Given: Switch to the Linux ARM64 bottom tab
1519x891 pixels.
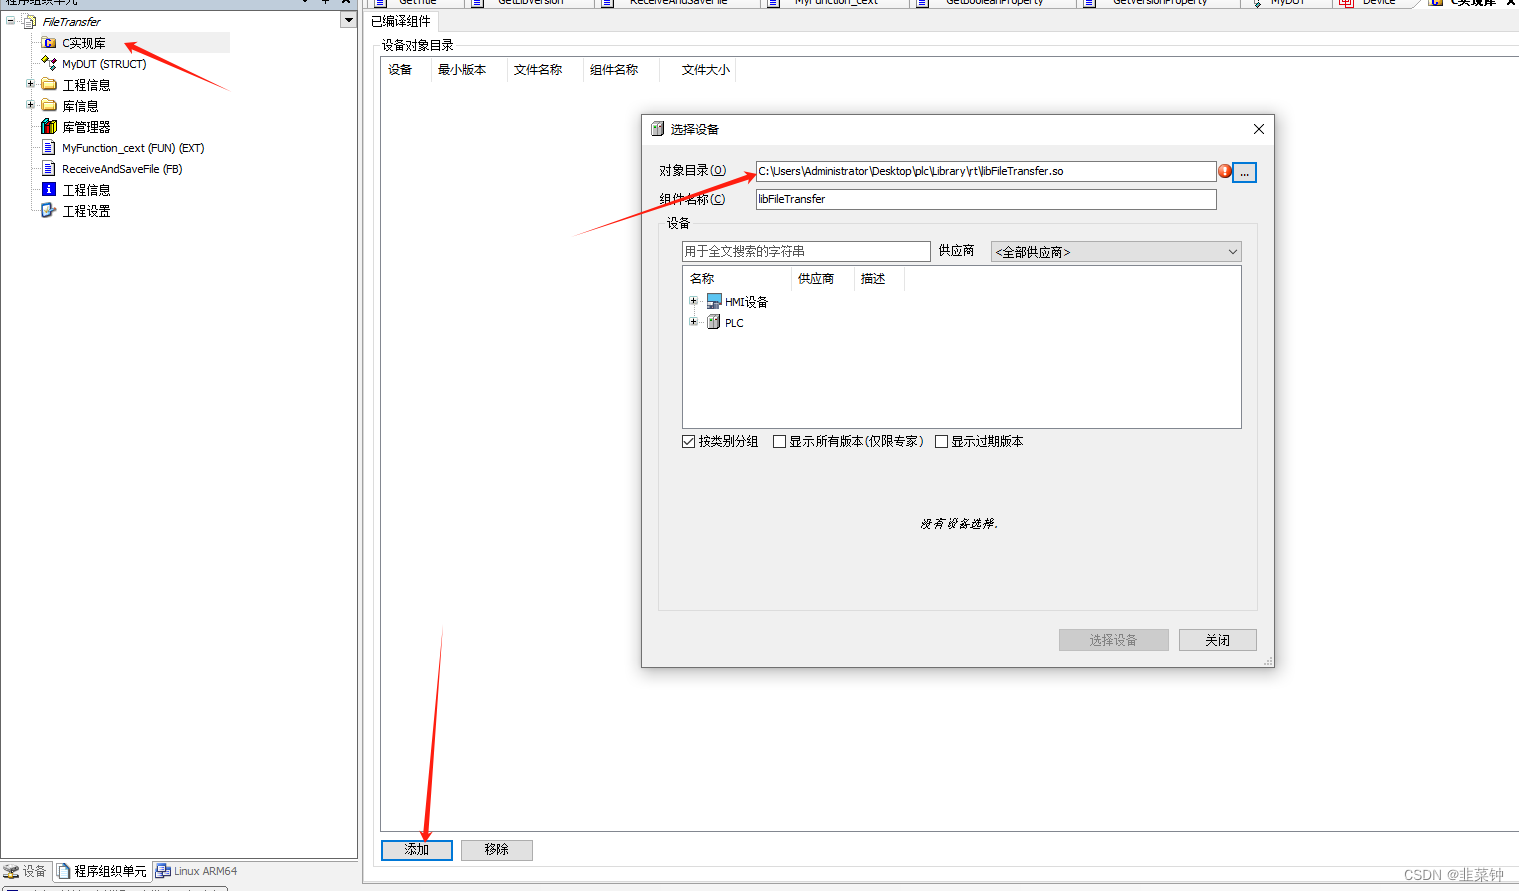Looking at the screenshot, I should click(197, 871).
